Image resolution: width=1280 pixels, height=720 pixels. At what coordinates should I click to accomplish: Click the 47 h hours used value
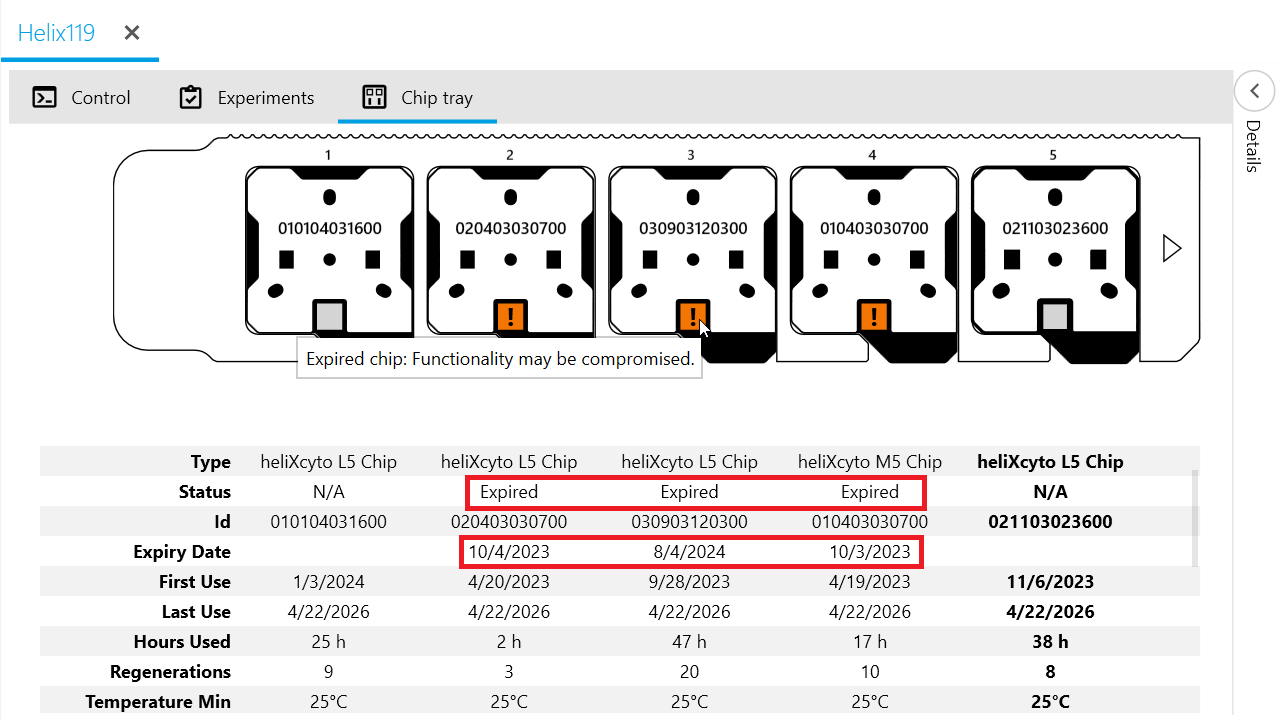pyautogui.click(x=689, y=642)
